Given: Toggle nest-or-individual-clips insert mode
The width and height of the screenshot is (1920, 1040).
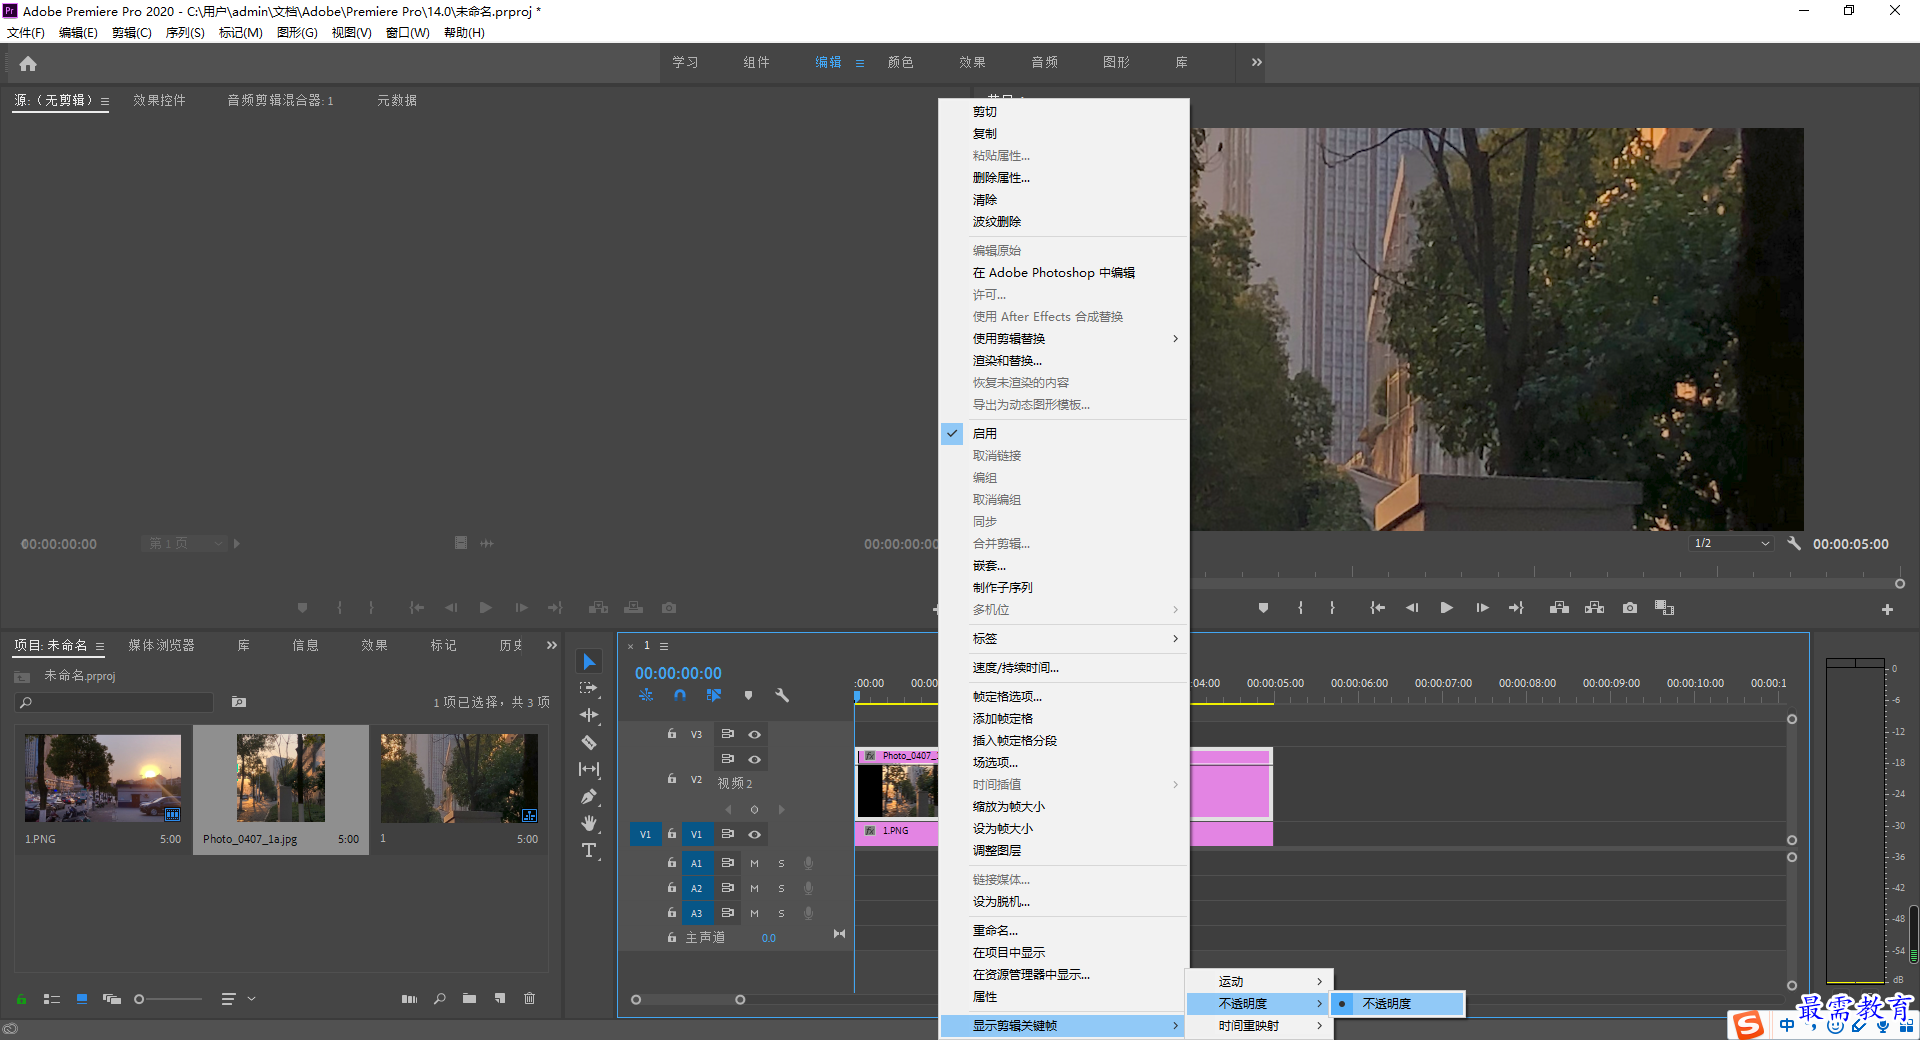Looking at the screenshot, I should pyautogui.click(x=646, y=695).
